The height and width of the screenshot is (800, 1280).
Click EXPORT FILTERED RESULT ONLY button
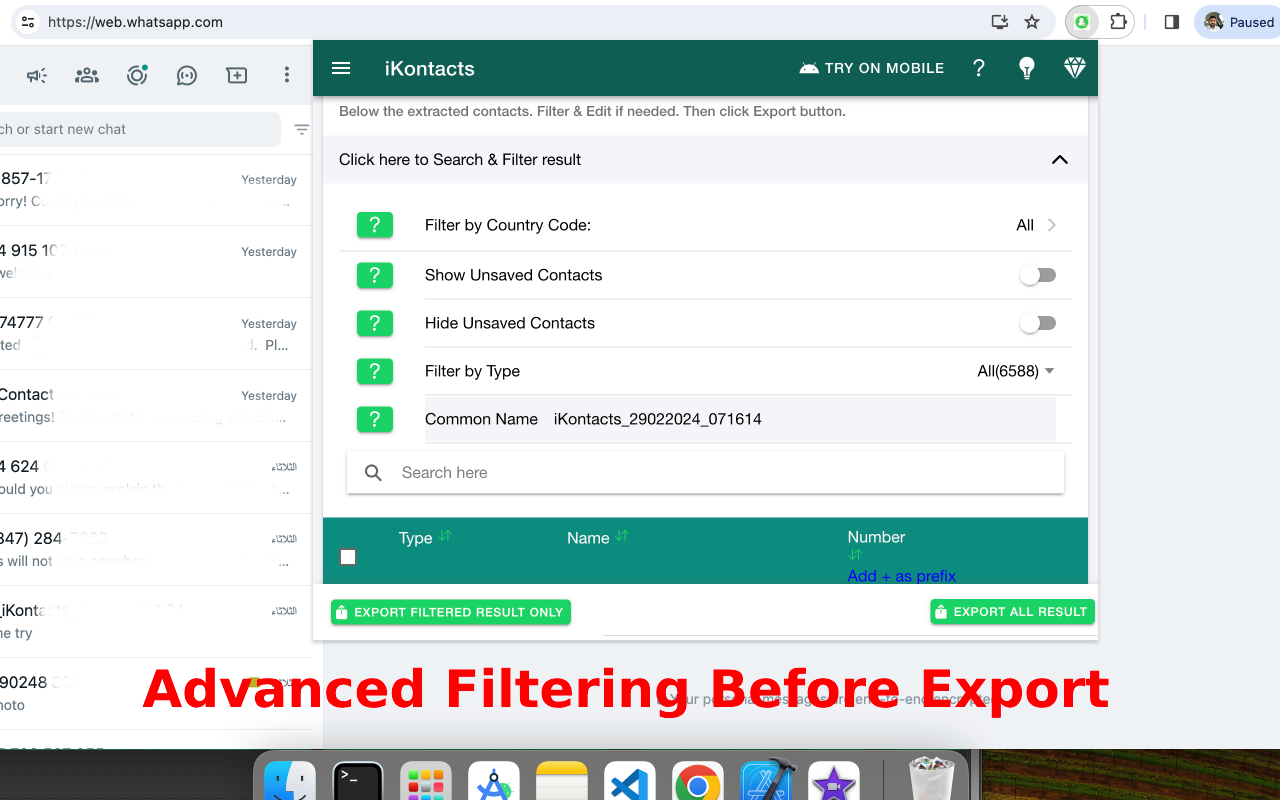[x=450, y=611]
